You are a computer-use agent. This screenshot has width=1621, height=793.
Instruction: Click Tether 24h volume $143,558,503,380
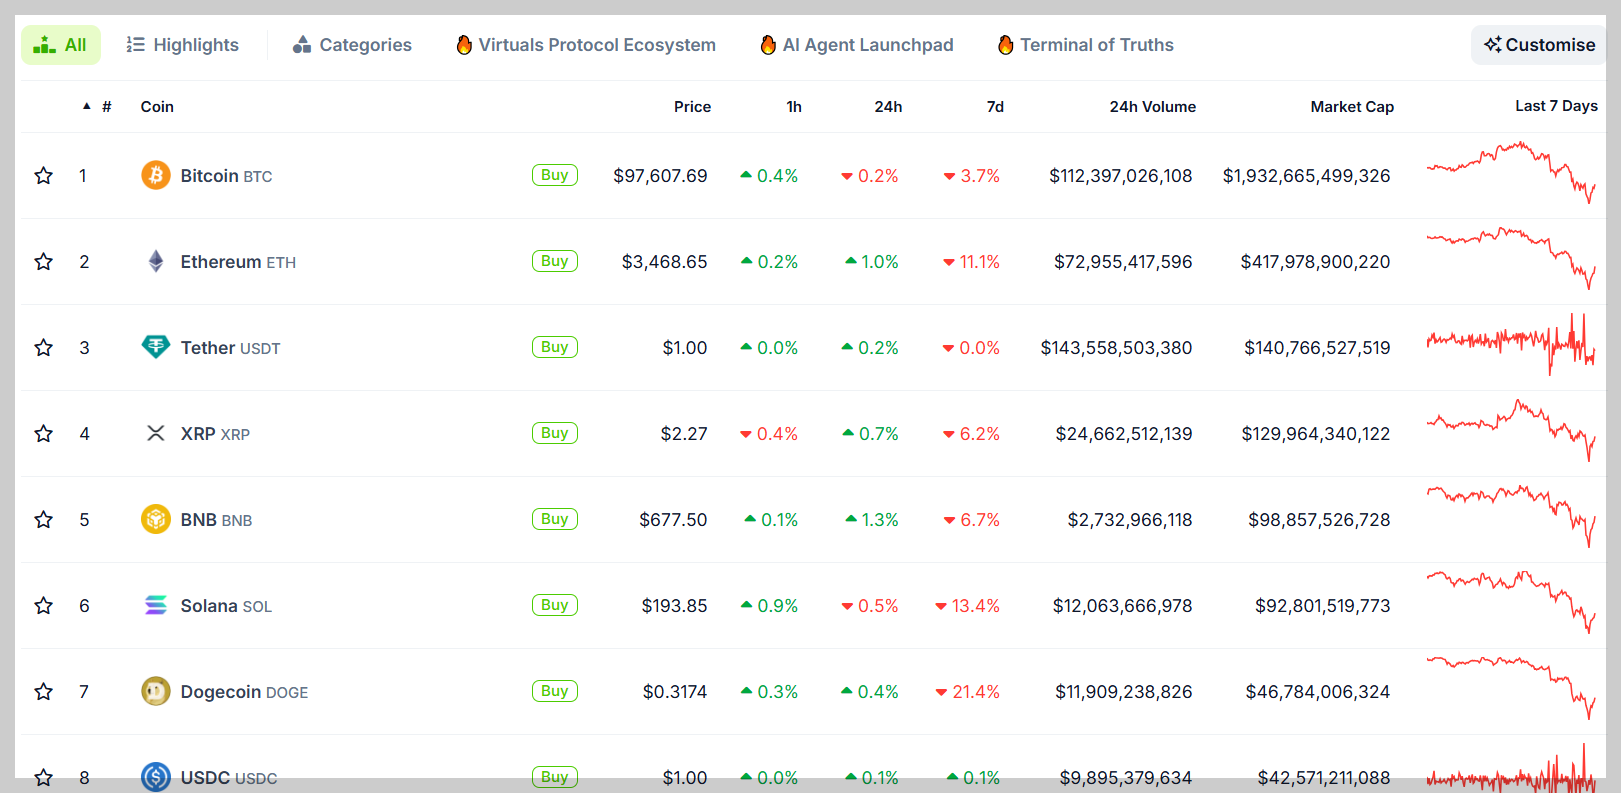1116,348
